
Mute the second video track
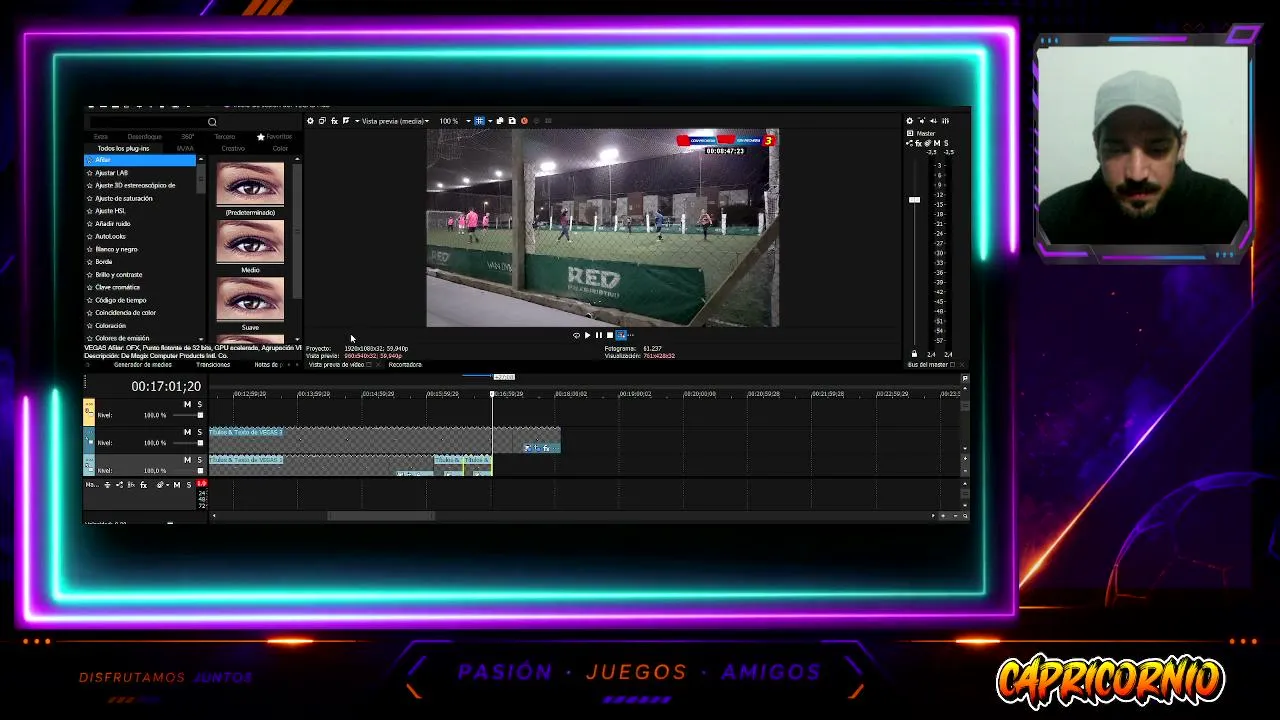(187, 432)
